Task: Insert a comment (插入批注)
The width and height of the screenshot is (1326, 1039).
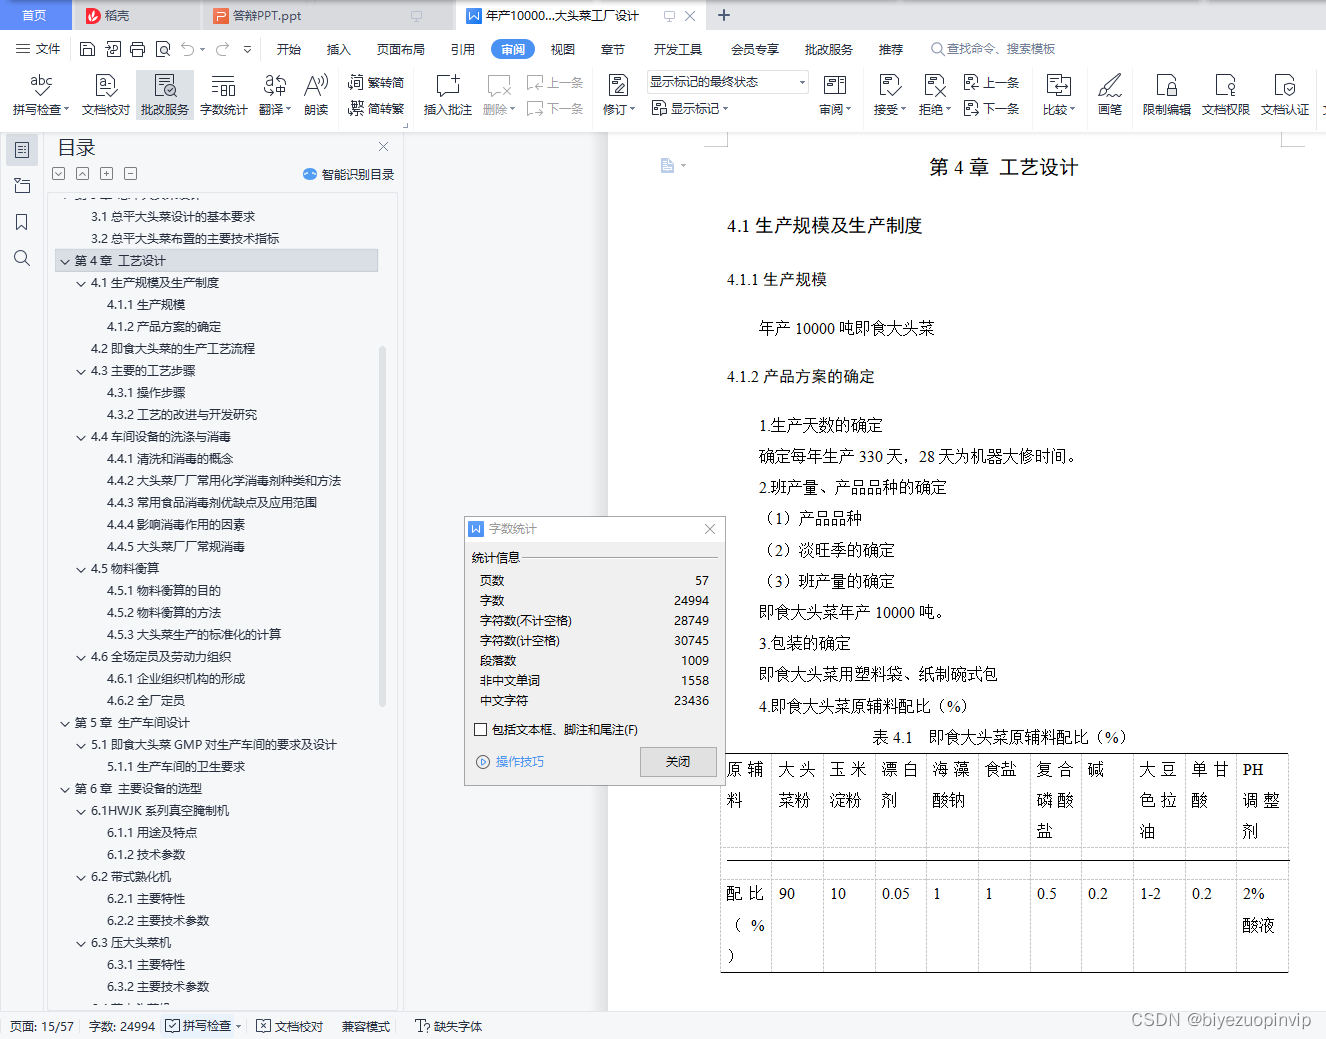Action: 447,95
